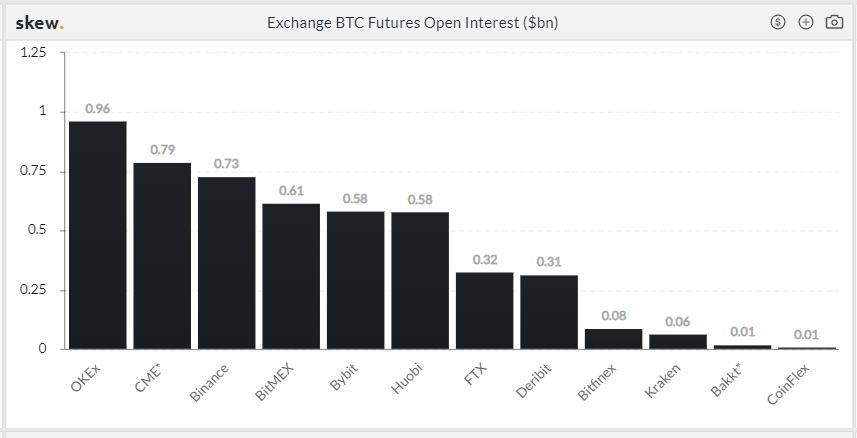Select the Bitfinex bar
This screenshot has width=857, height=438.
(x=613, y=339)
